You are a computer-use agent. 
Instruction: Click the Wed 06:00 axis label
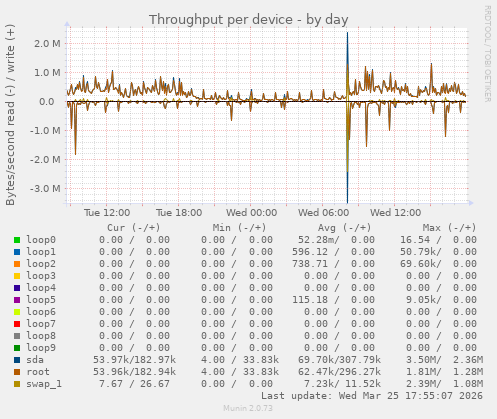coord(323,213)
